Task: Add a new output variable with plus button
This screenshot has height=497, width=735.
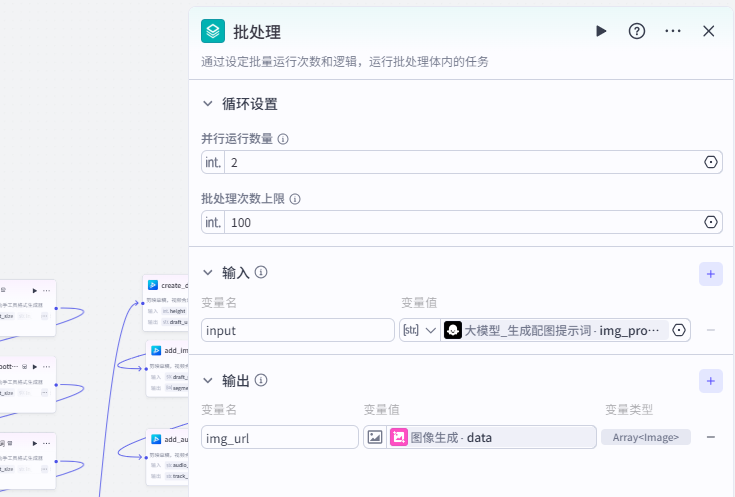Action: [711, 381]
